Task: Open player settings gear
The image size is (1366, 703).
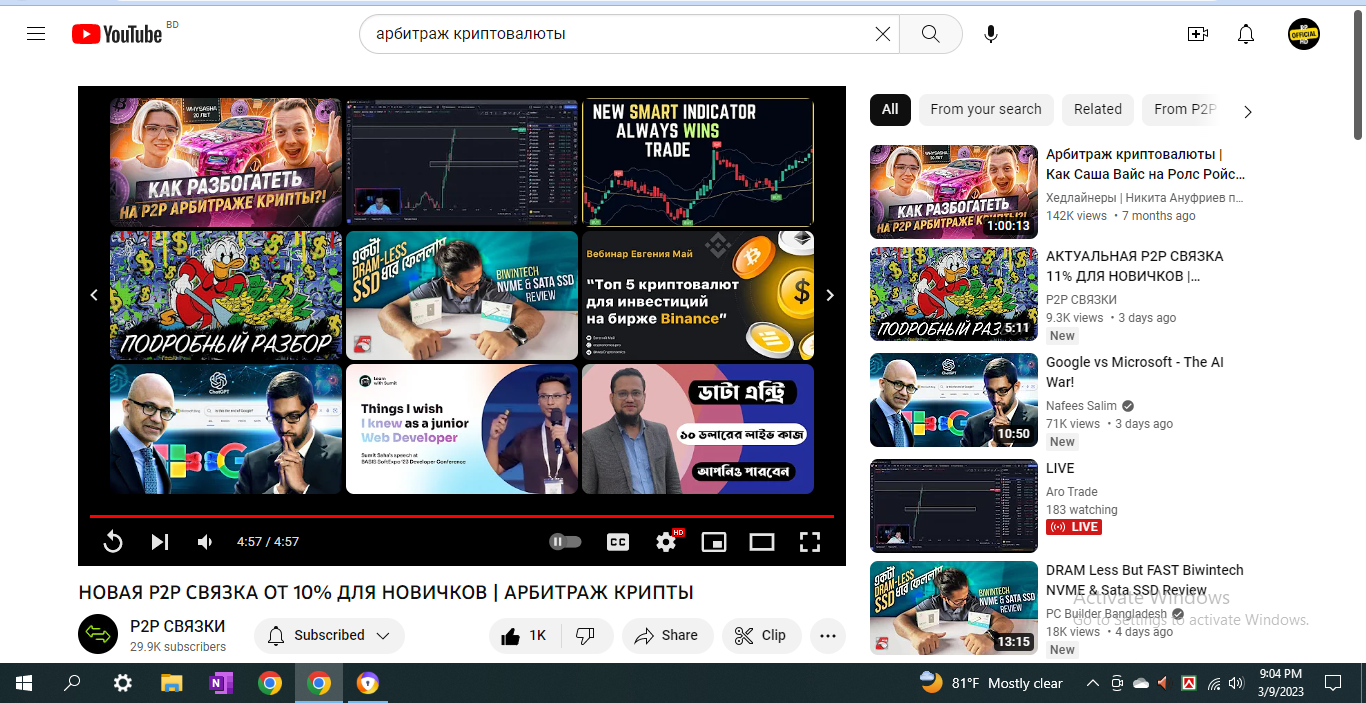Action: click(x=666, y=542)
